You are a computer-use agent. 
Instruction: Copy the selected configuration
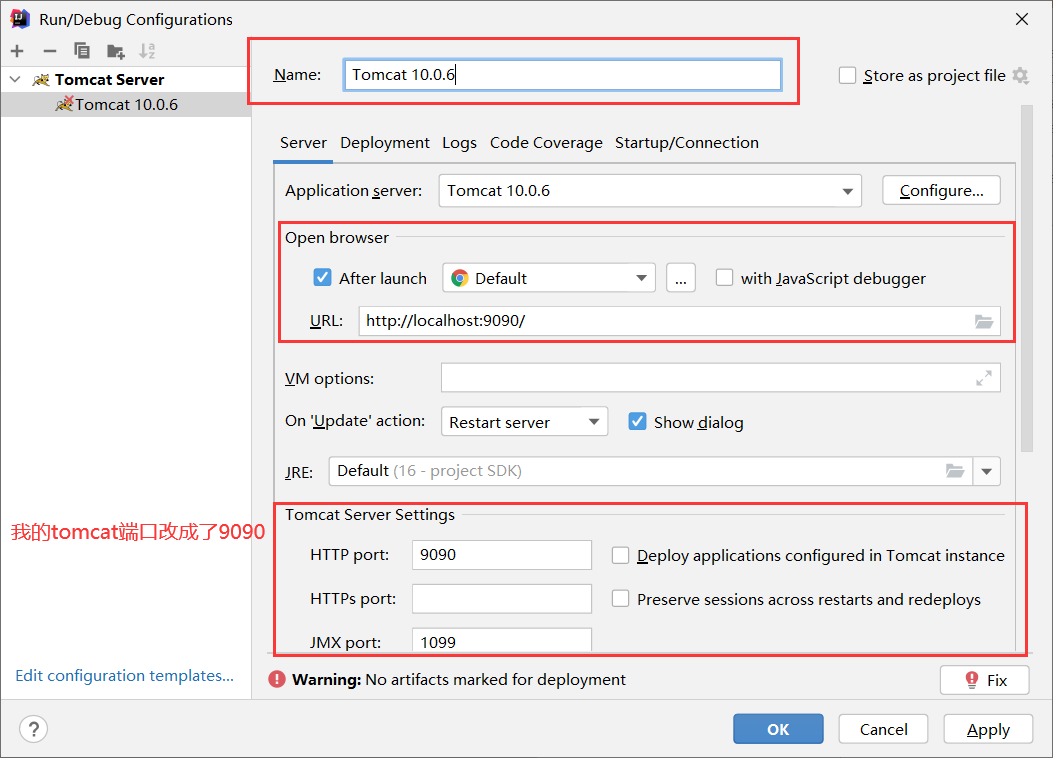pyautogui.click(x=82, y=51)
